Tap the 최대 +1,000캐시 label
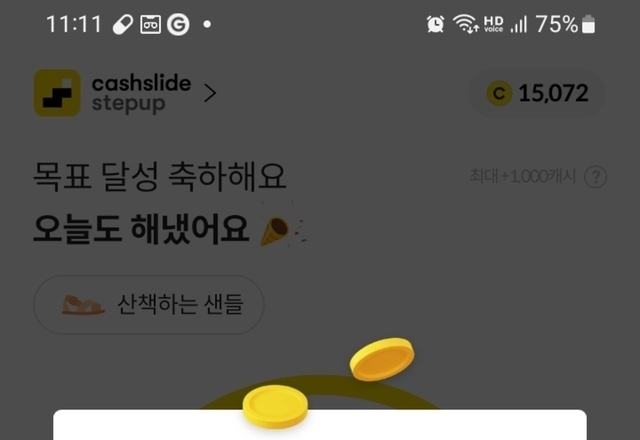Image resolution: width=640 pixels, height=440 pixels. click(522, 176)
